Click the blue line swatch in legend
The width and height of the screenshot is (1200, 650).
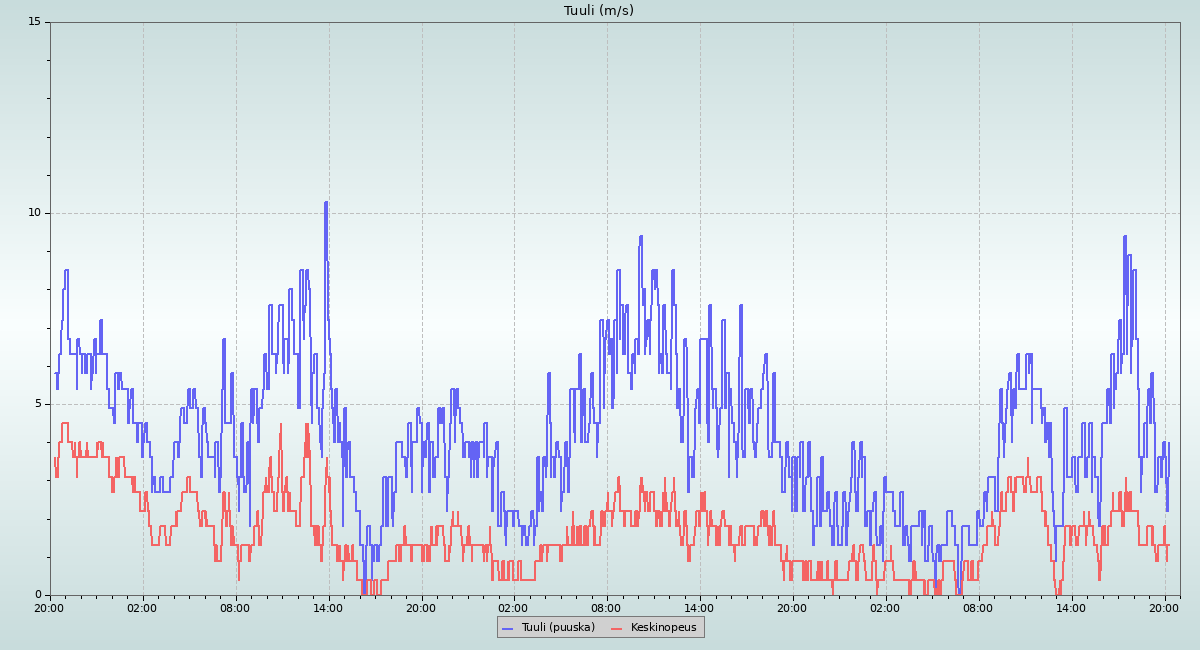[507, 628]
